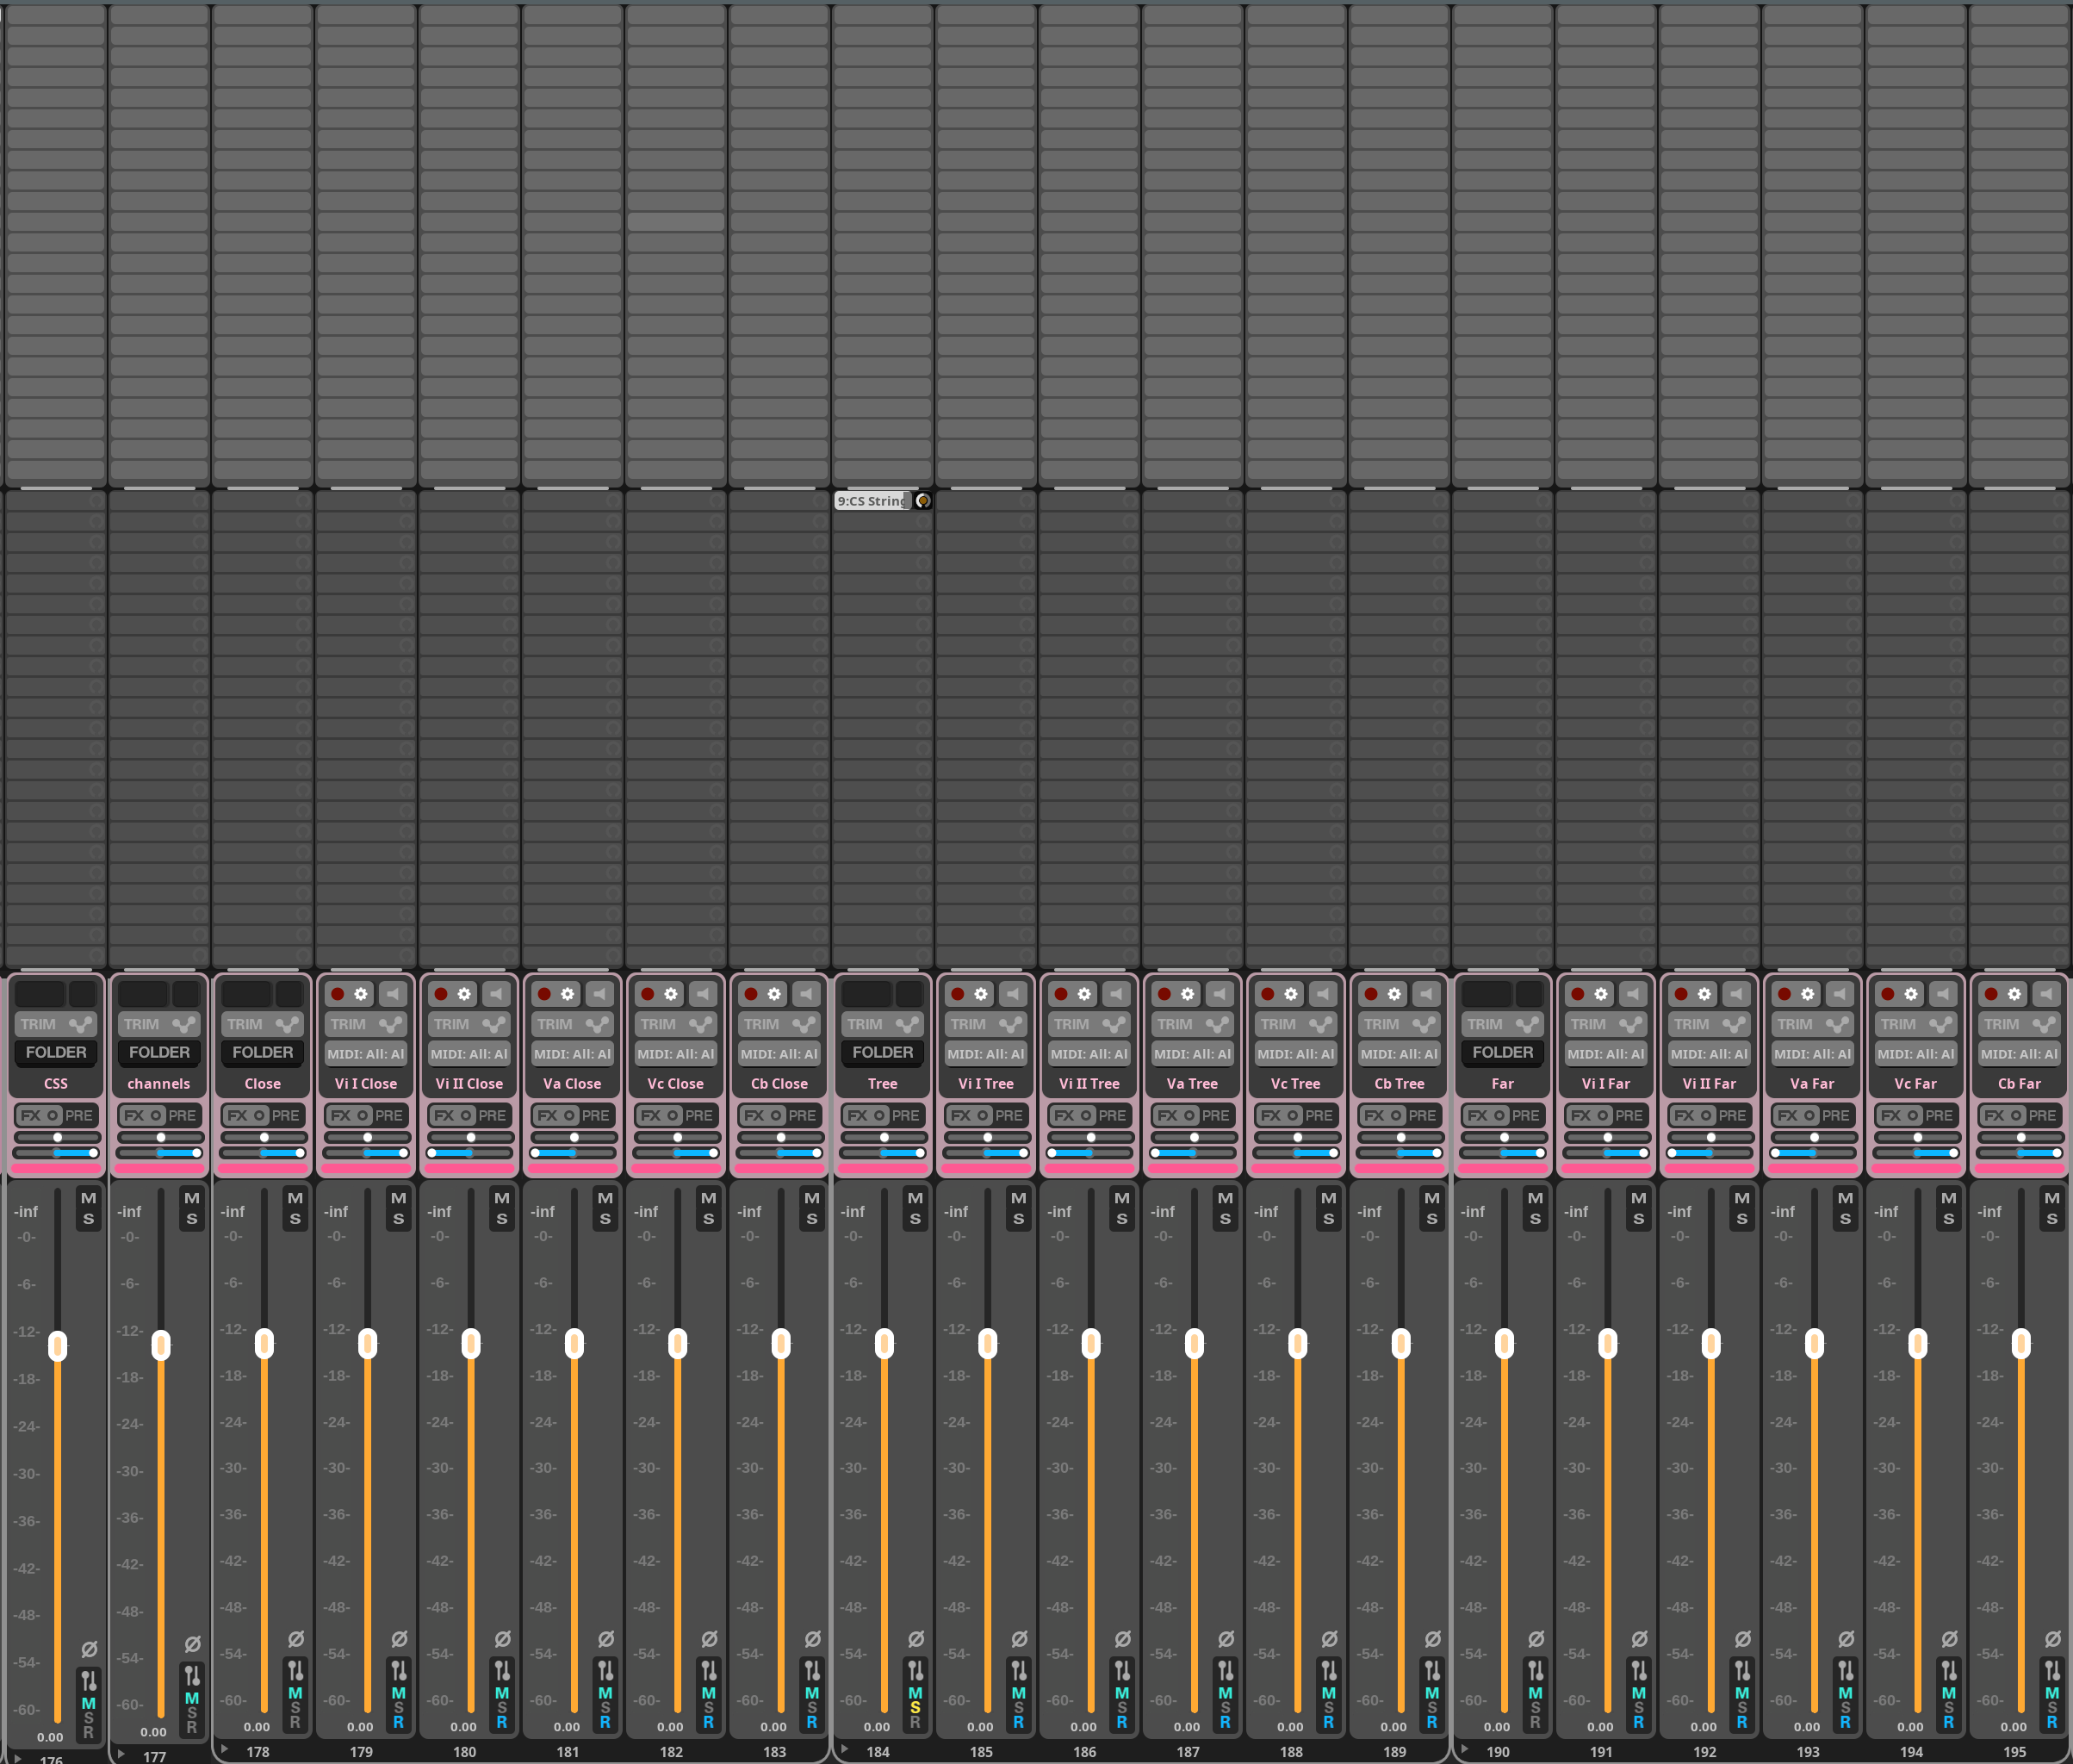The image size is (2073, 1764).
Task: Arm record on Vi I Close track
Action: 337,994
